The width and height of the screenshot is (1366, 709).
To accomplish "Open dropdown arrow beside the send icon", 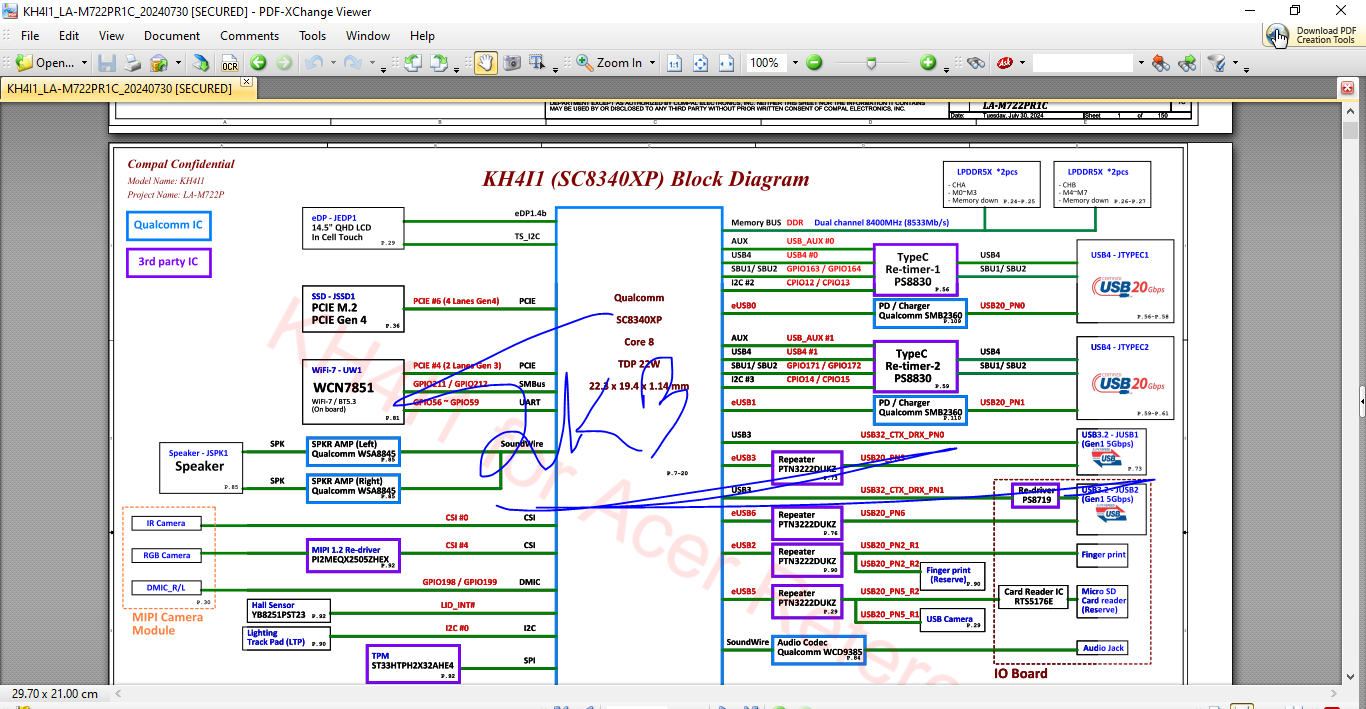I will pos(178,63).
